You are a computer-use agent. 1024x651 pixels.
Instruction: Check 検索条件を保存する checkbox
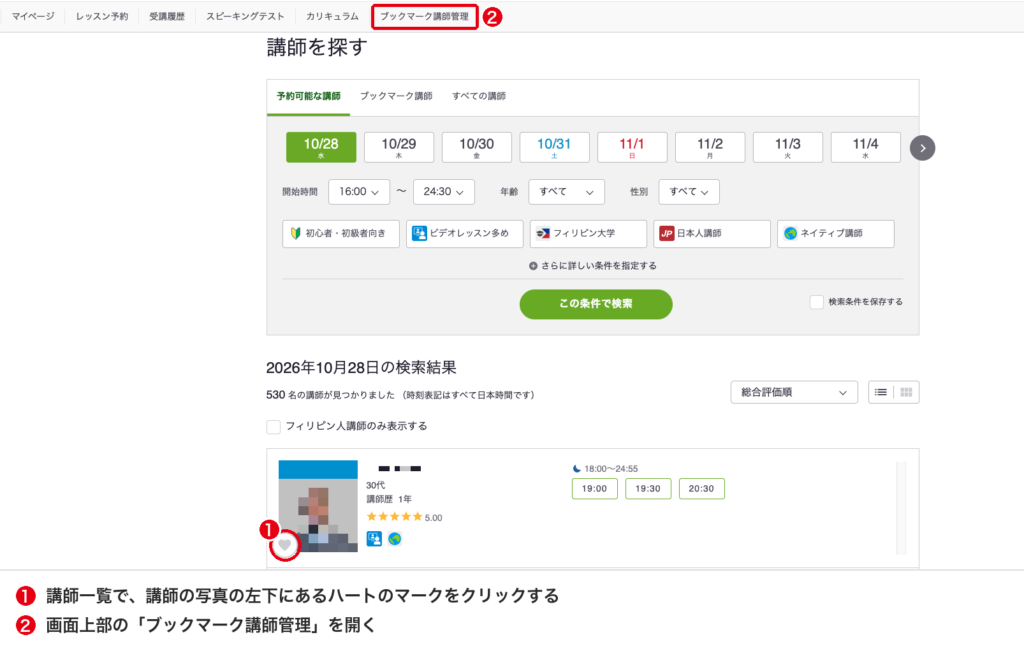click(816, 302)
